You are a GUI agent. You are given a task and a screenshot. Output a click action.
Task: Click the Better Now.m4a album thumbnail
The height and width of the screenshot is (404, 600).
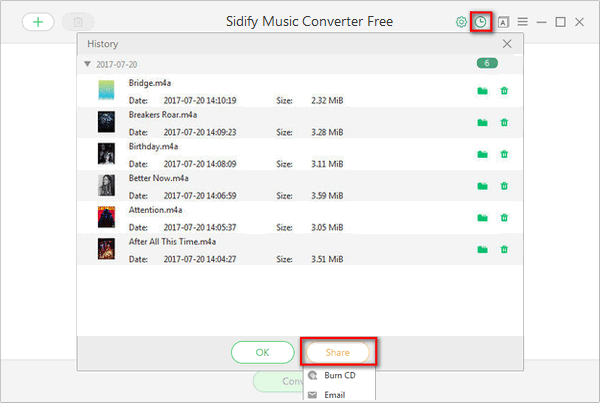(x=106, y=185)
